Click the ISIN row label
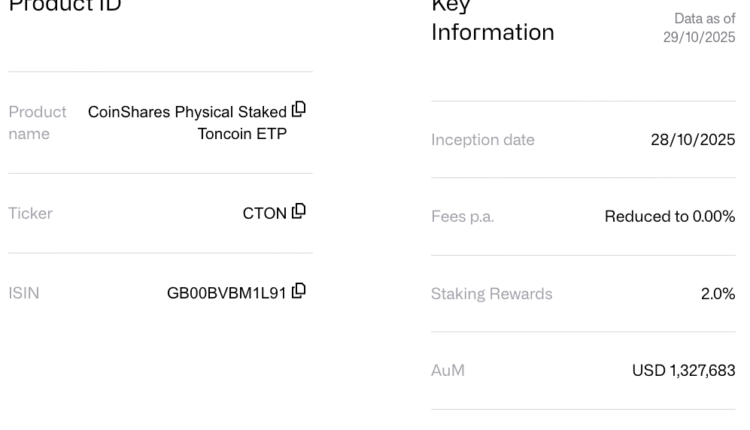Image resolution: width=750 pixels, height=430 pixels. click(x=24, y=292)
